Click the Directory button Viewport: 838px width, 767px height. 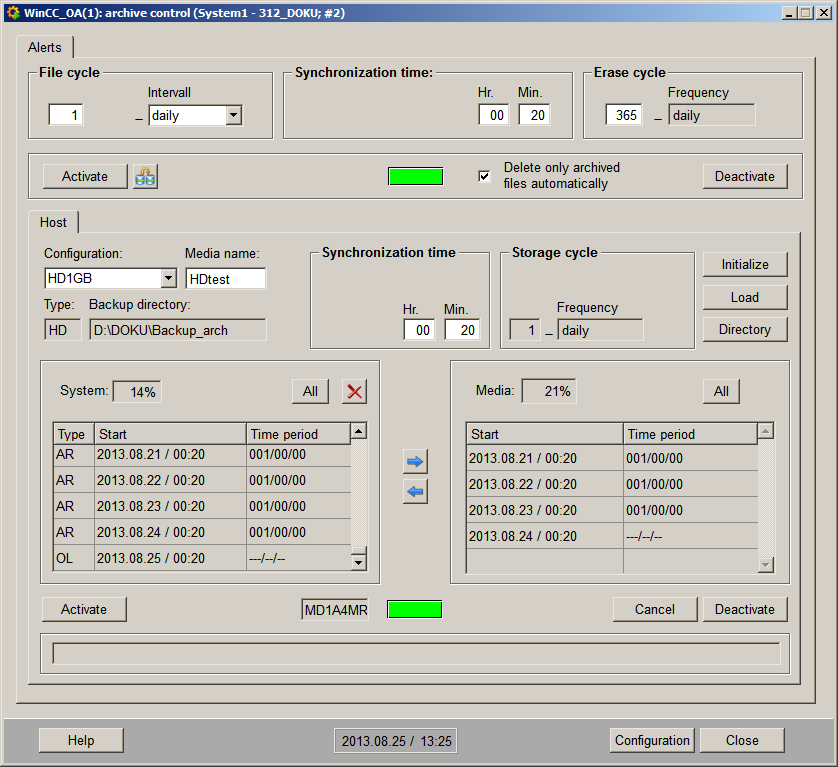tap(744, 329)
